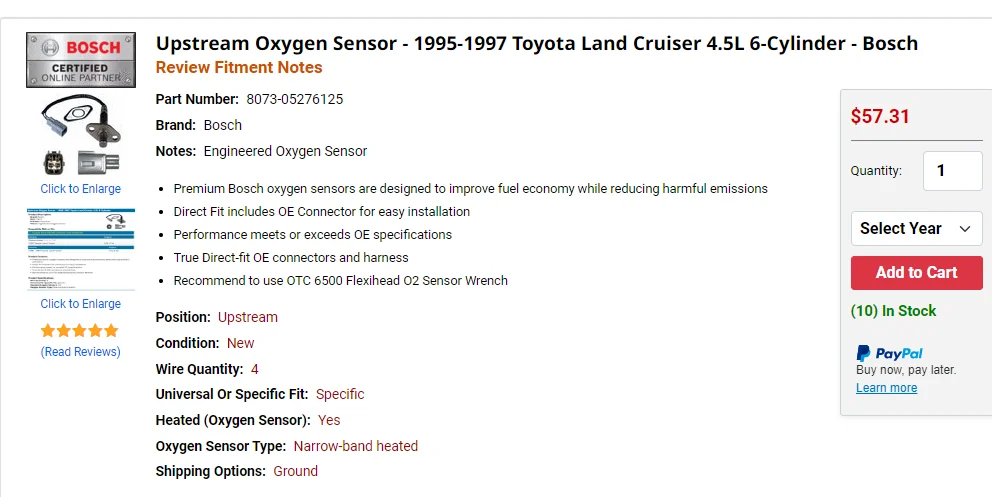This screenshot has width=992, height=497.
Task: Click the Upstream position value
Action: tap(248, 317)
